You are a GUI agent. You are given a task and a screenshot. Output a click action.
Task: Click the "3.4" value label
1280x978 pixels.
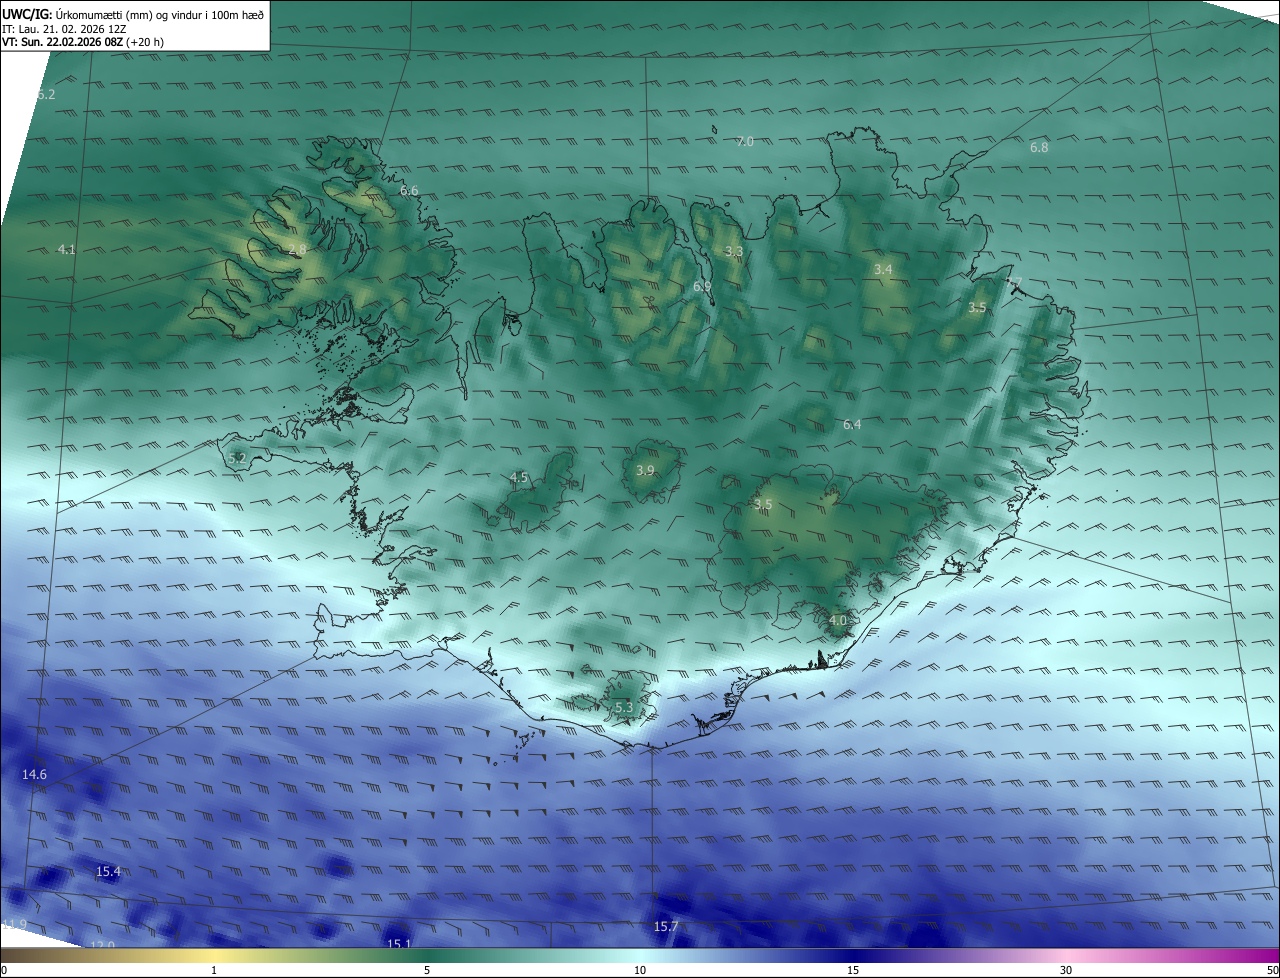coord(883,270)
